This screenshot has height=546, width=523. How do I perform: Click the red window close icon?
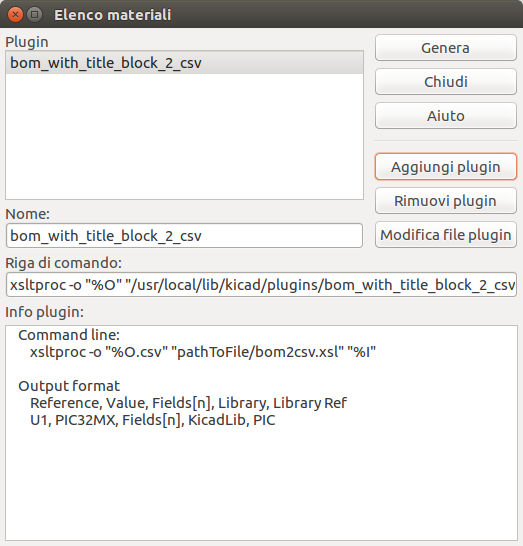15,15
